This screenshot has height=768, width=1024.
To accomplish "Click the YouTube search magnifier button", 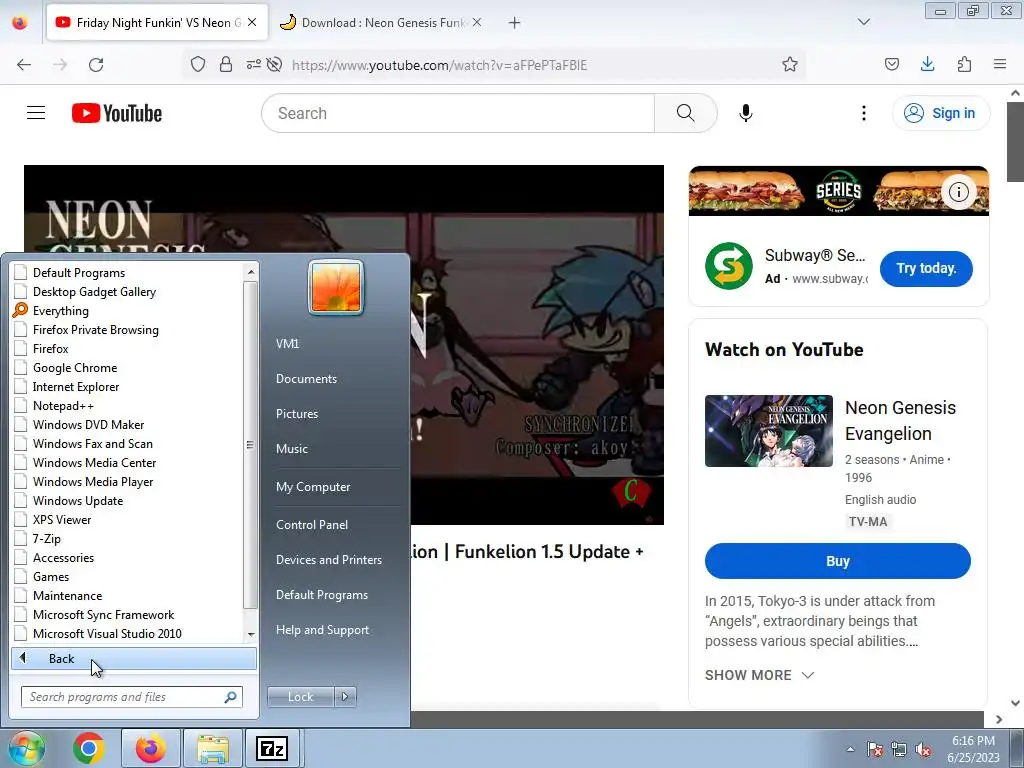I will pos(686,113).
